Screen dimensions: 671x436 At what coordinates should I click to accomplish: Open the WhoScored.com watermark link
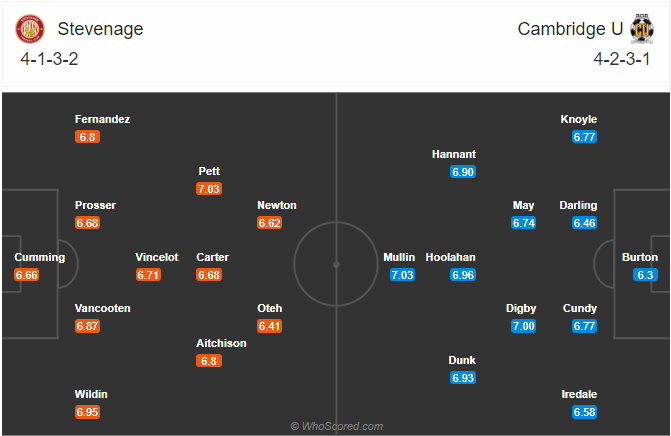[337, 426]
